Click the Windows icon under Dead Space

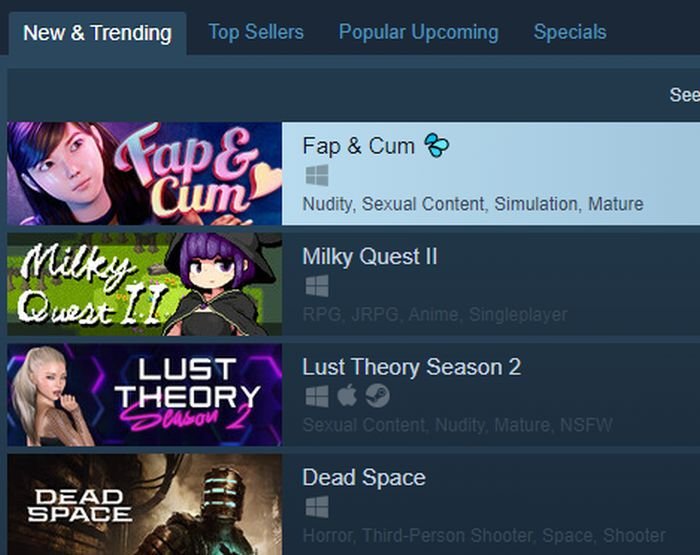[317, 507]
